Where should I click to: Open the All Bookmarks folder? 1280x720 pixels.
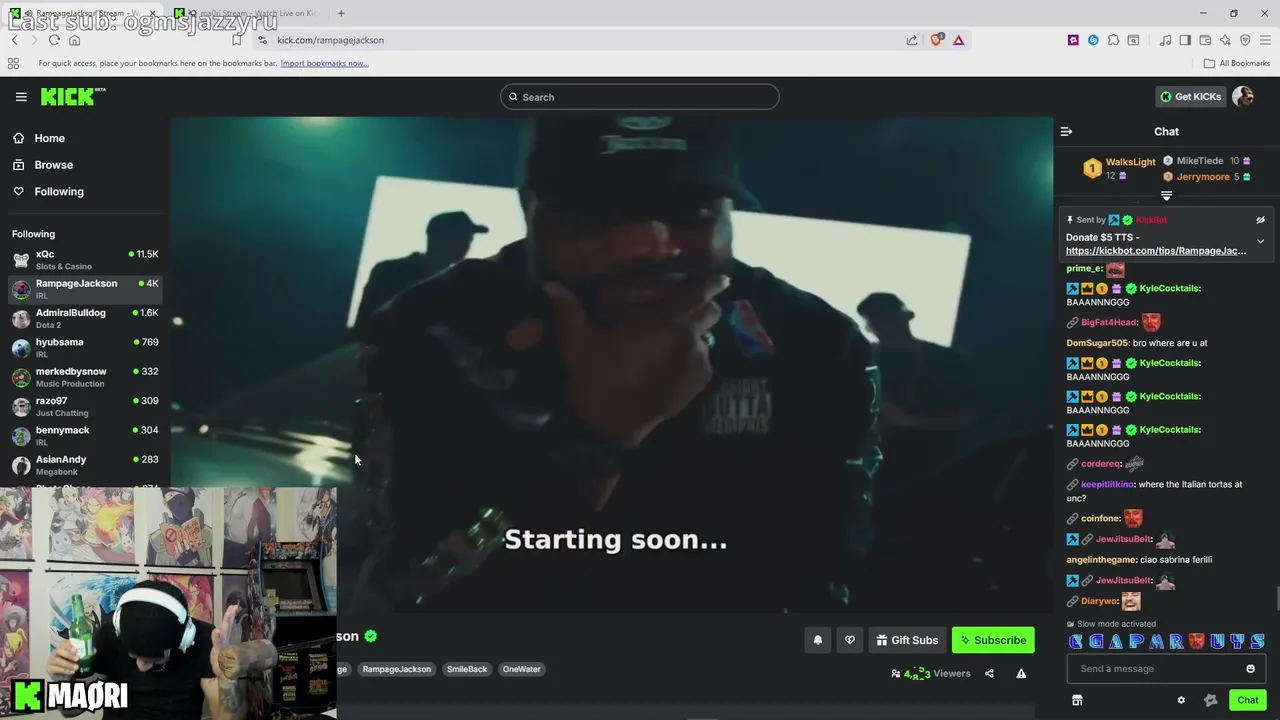point(1237,63)
